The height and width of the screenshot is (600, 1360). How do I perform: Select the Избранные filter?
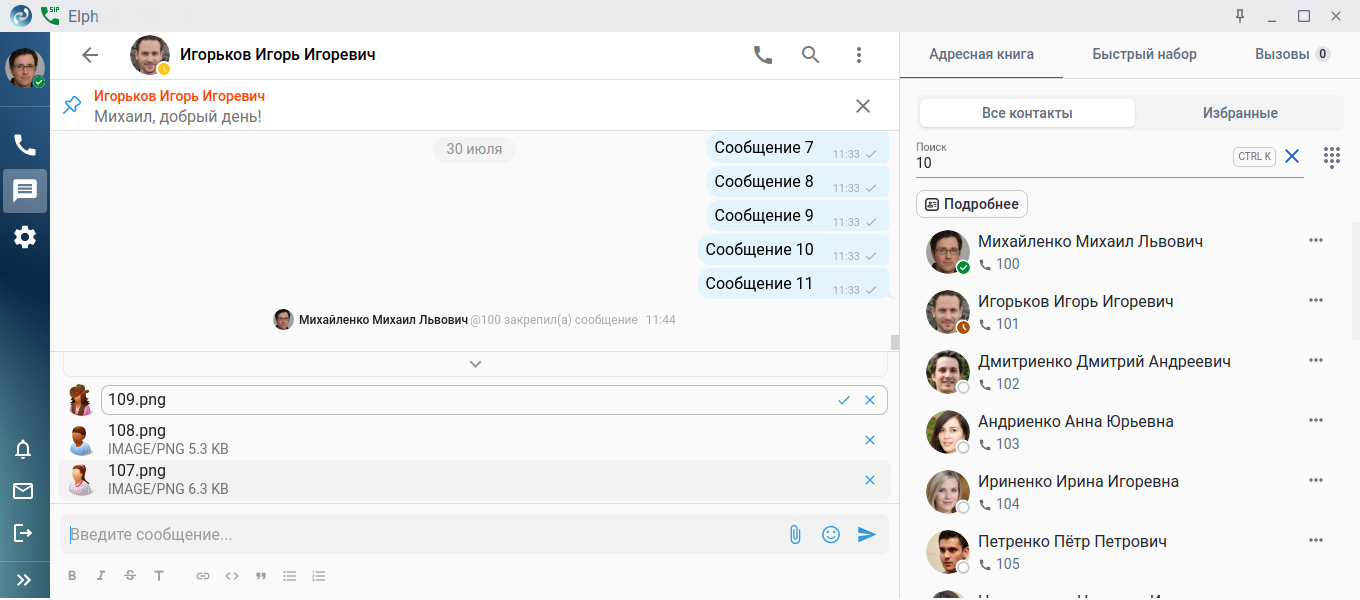click(1240, 113)
